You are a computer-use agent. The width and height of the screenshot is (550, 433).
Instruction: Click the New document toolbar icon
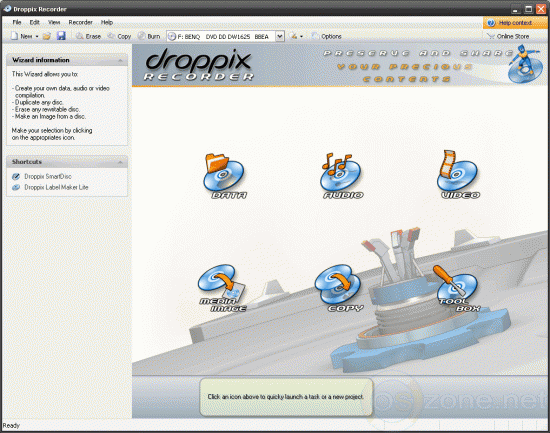tap(15, 36)
